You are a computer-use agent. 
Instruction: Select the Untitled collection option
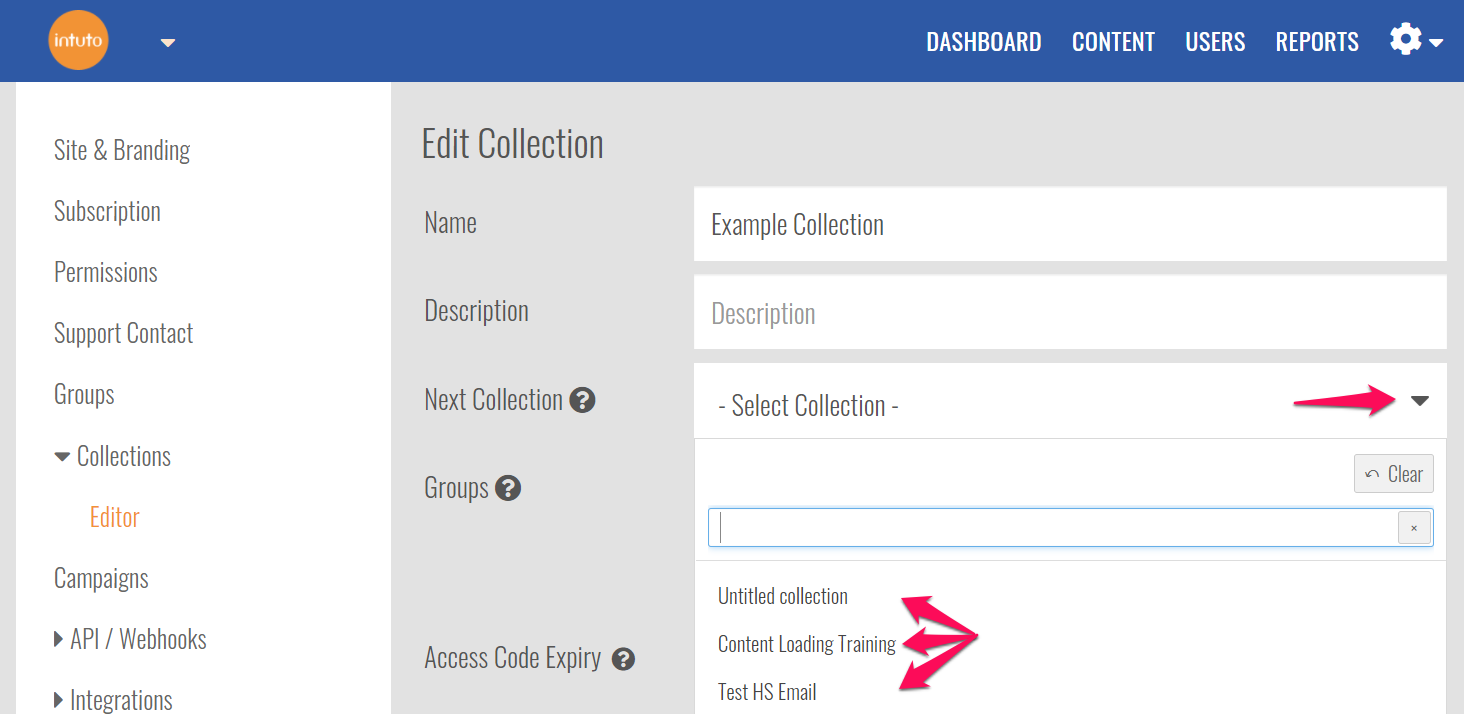782,596
